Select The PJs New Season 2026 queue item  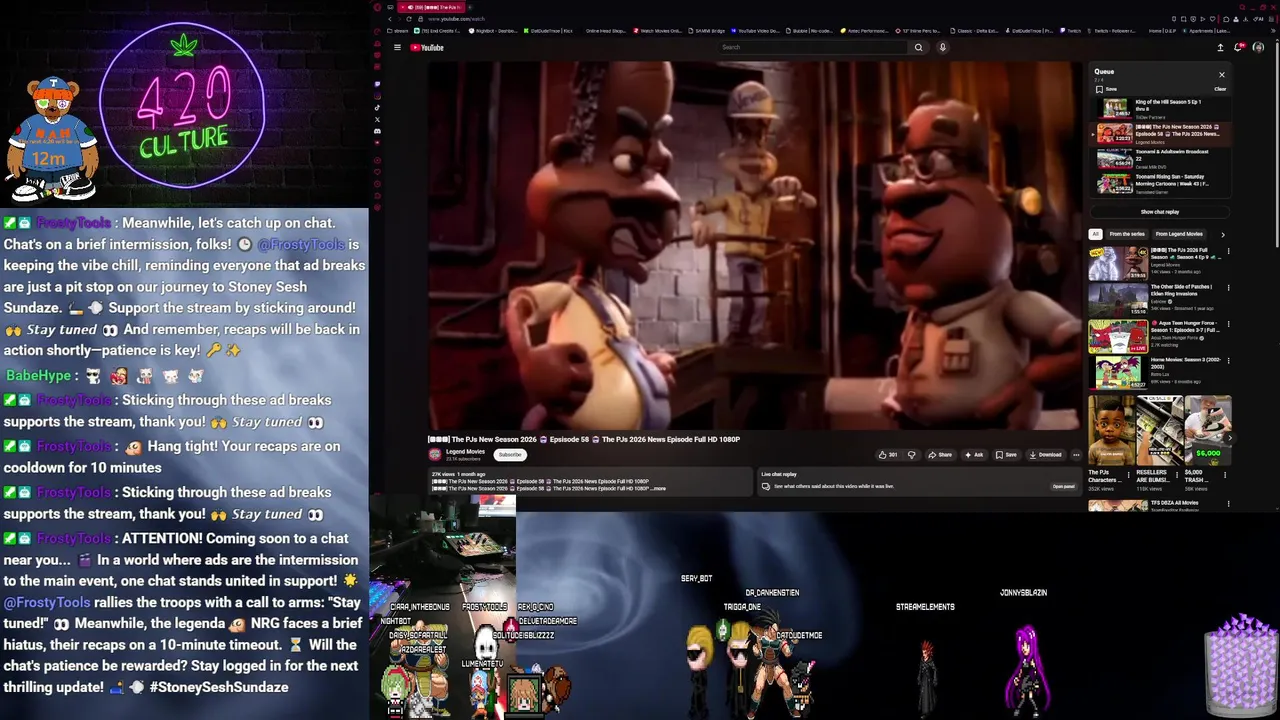click(1162, 134)
